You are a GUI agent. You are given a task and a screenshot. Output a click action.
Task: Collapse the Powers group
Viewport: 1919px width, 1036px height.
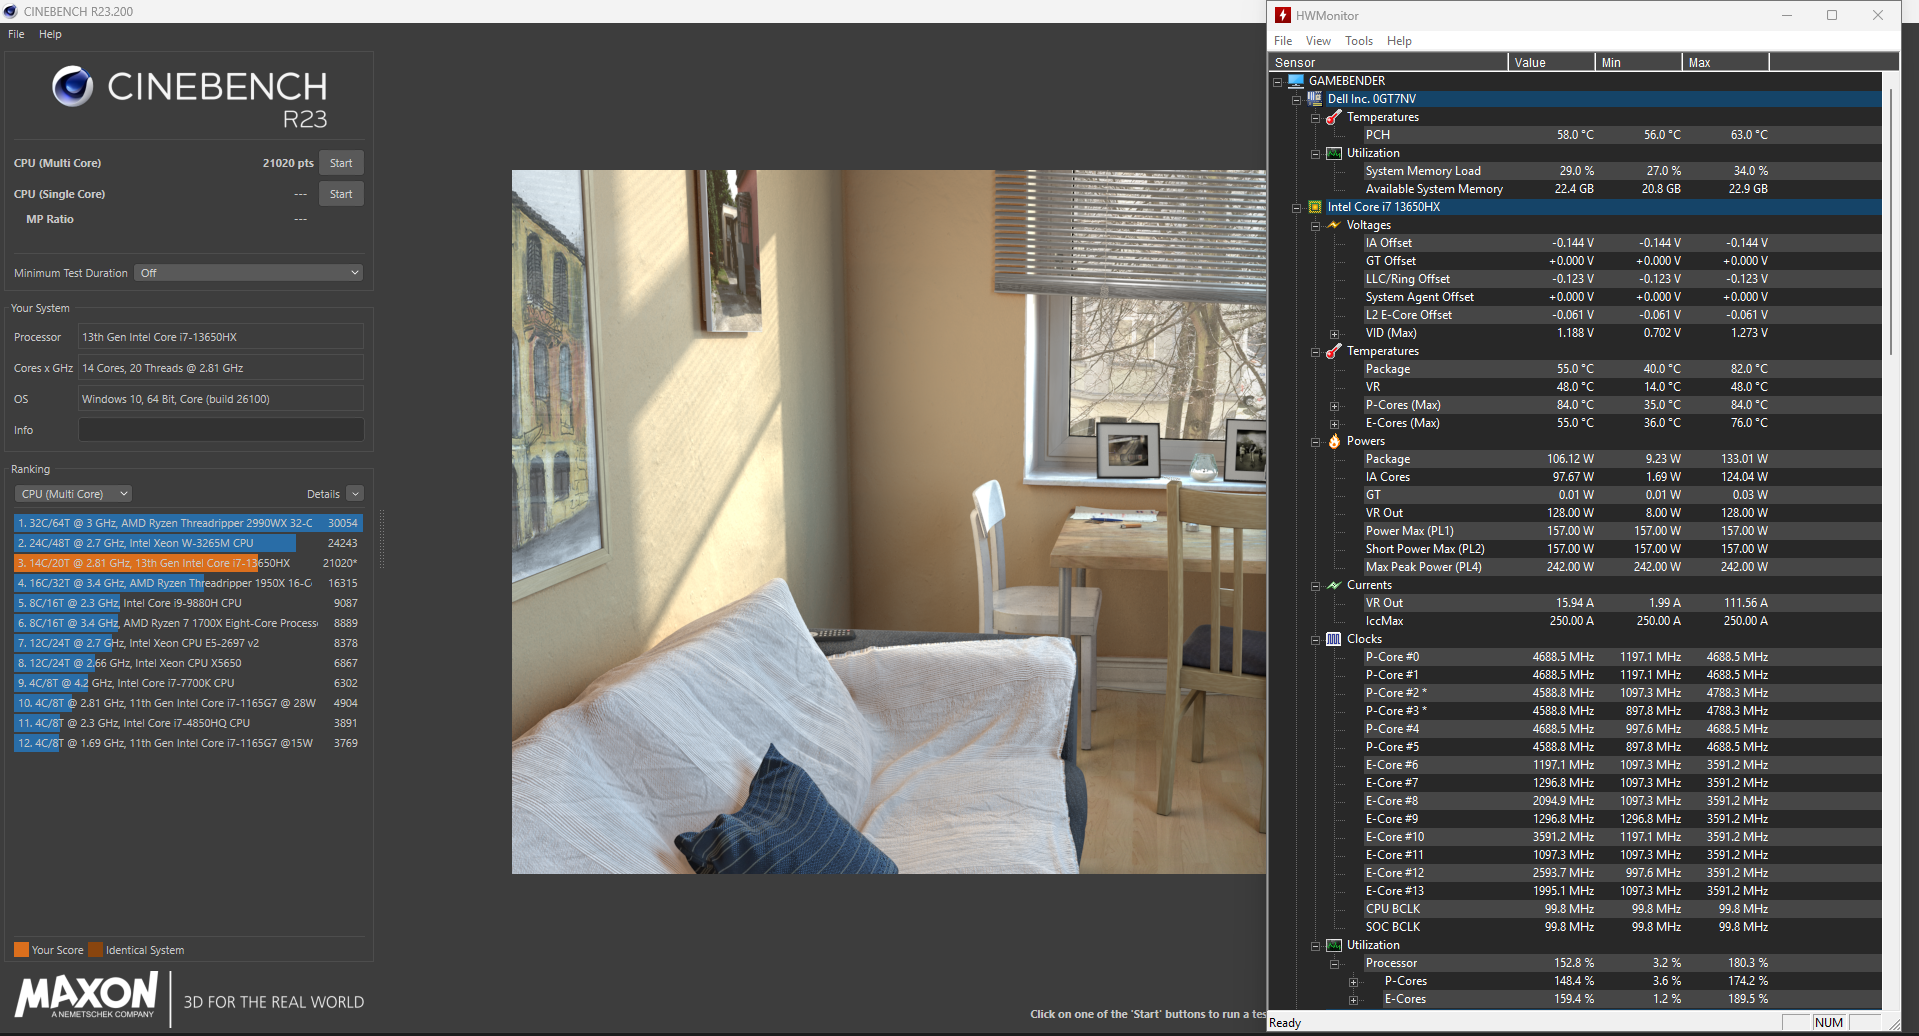click(x=1316, y=442)
